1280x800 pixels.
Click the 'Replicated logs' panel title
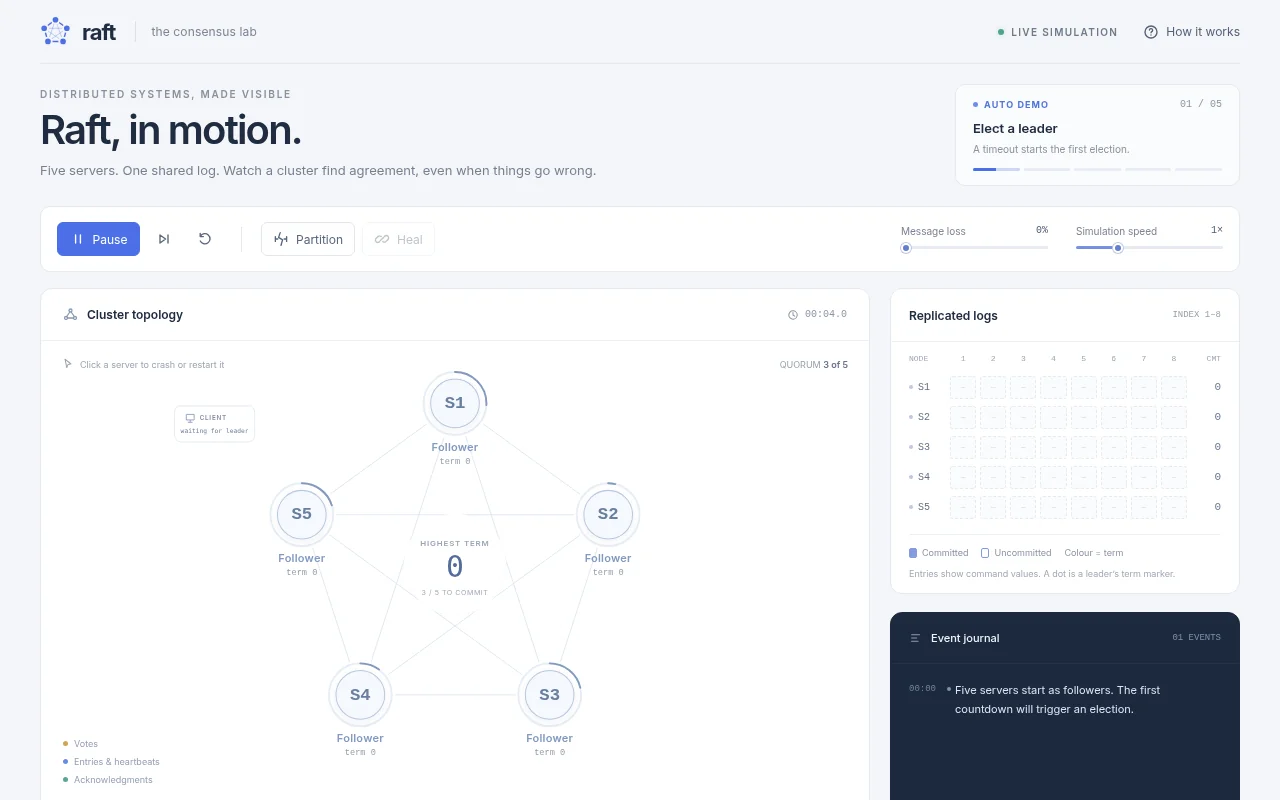953,315
